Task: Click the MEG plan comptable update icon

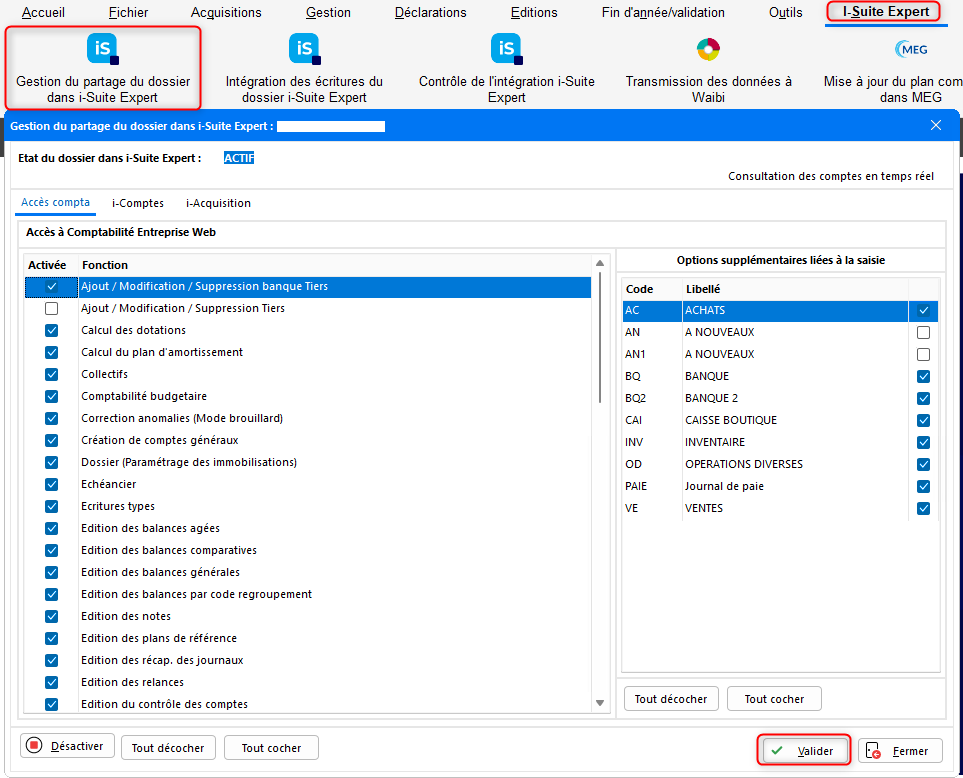Action: point(910,49)
